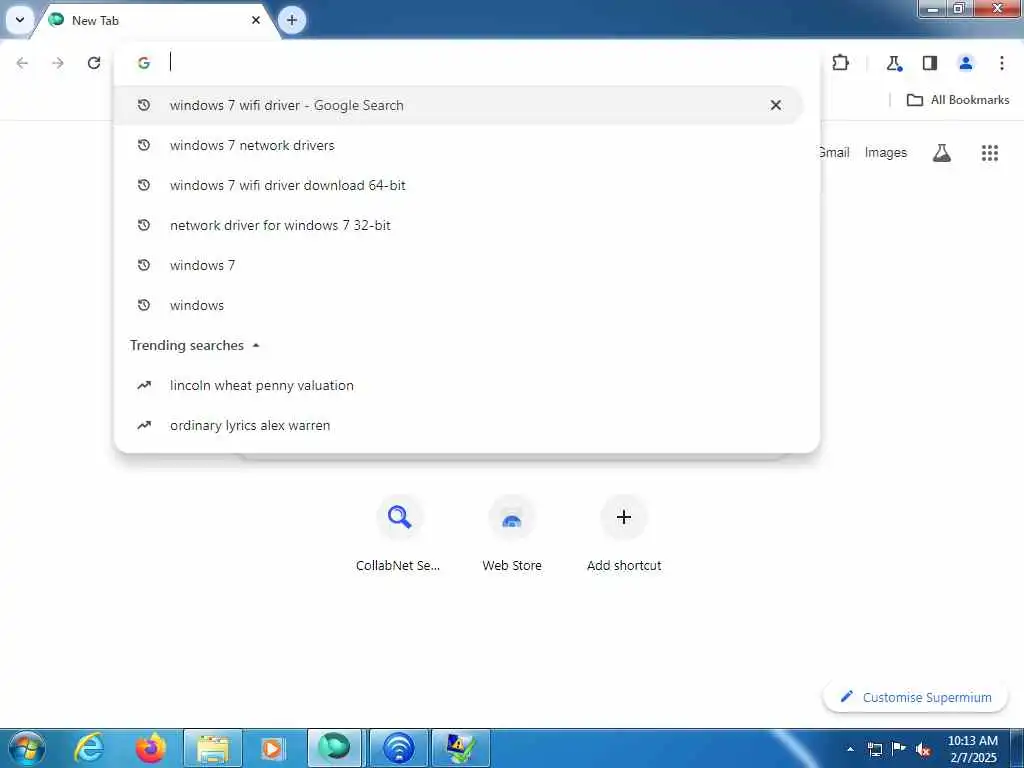Viewport: 1024px width, 768px height.
Task: Select 'windows 7 wifi driver download 64-bit' suggestion
Action: click(458, 185)
